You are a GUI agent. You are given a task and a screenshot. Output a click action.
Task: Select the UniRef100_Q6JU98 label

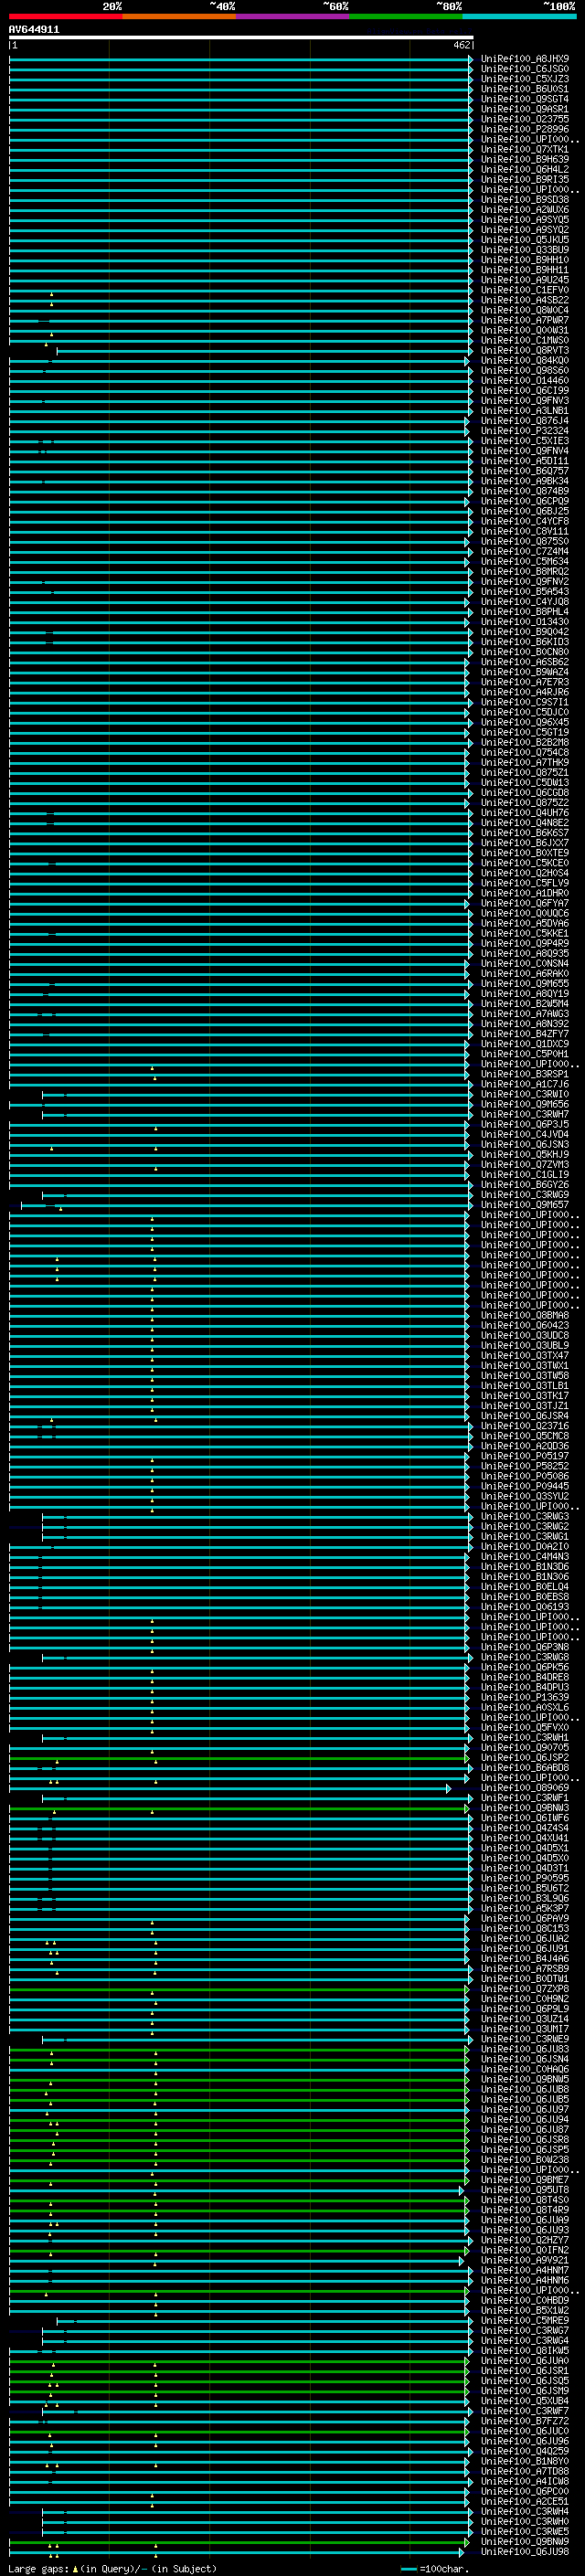coord(525,2551)
